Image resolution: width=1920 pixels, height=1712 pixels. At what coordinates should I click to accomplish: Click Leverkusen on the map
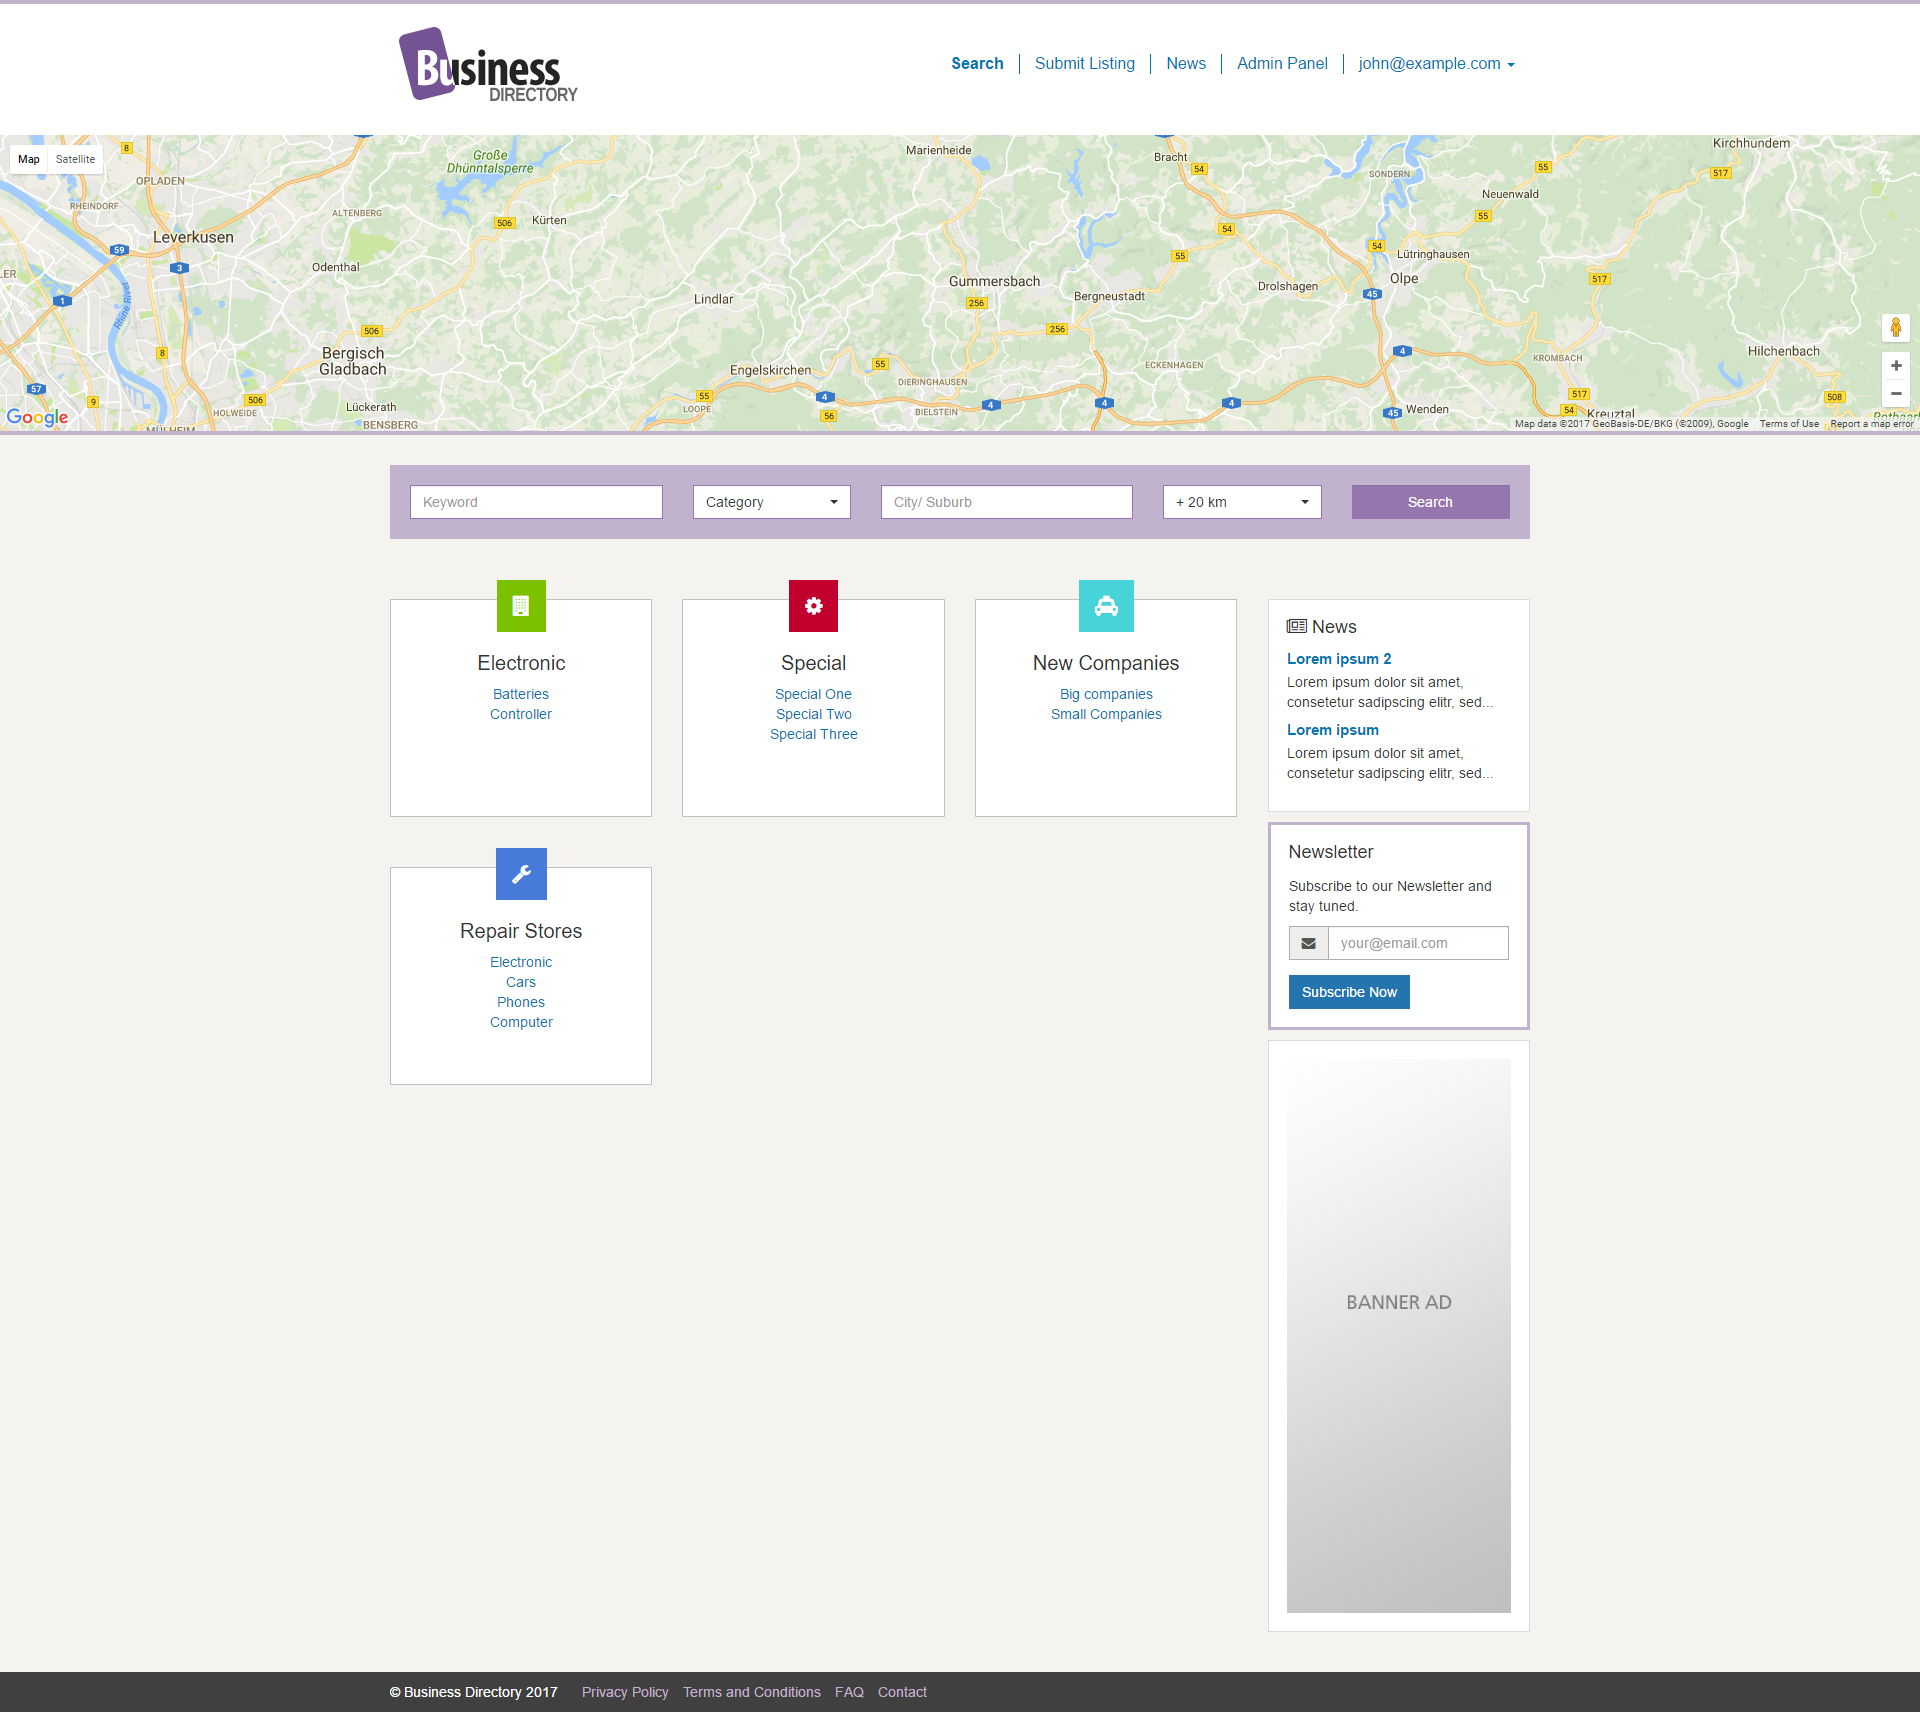[193, 237]
